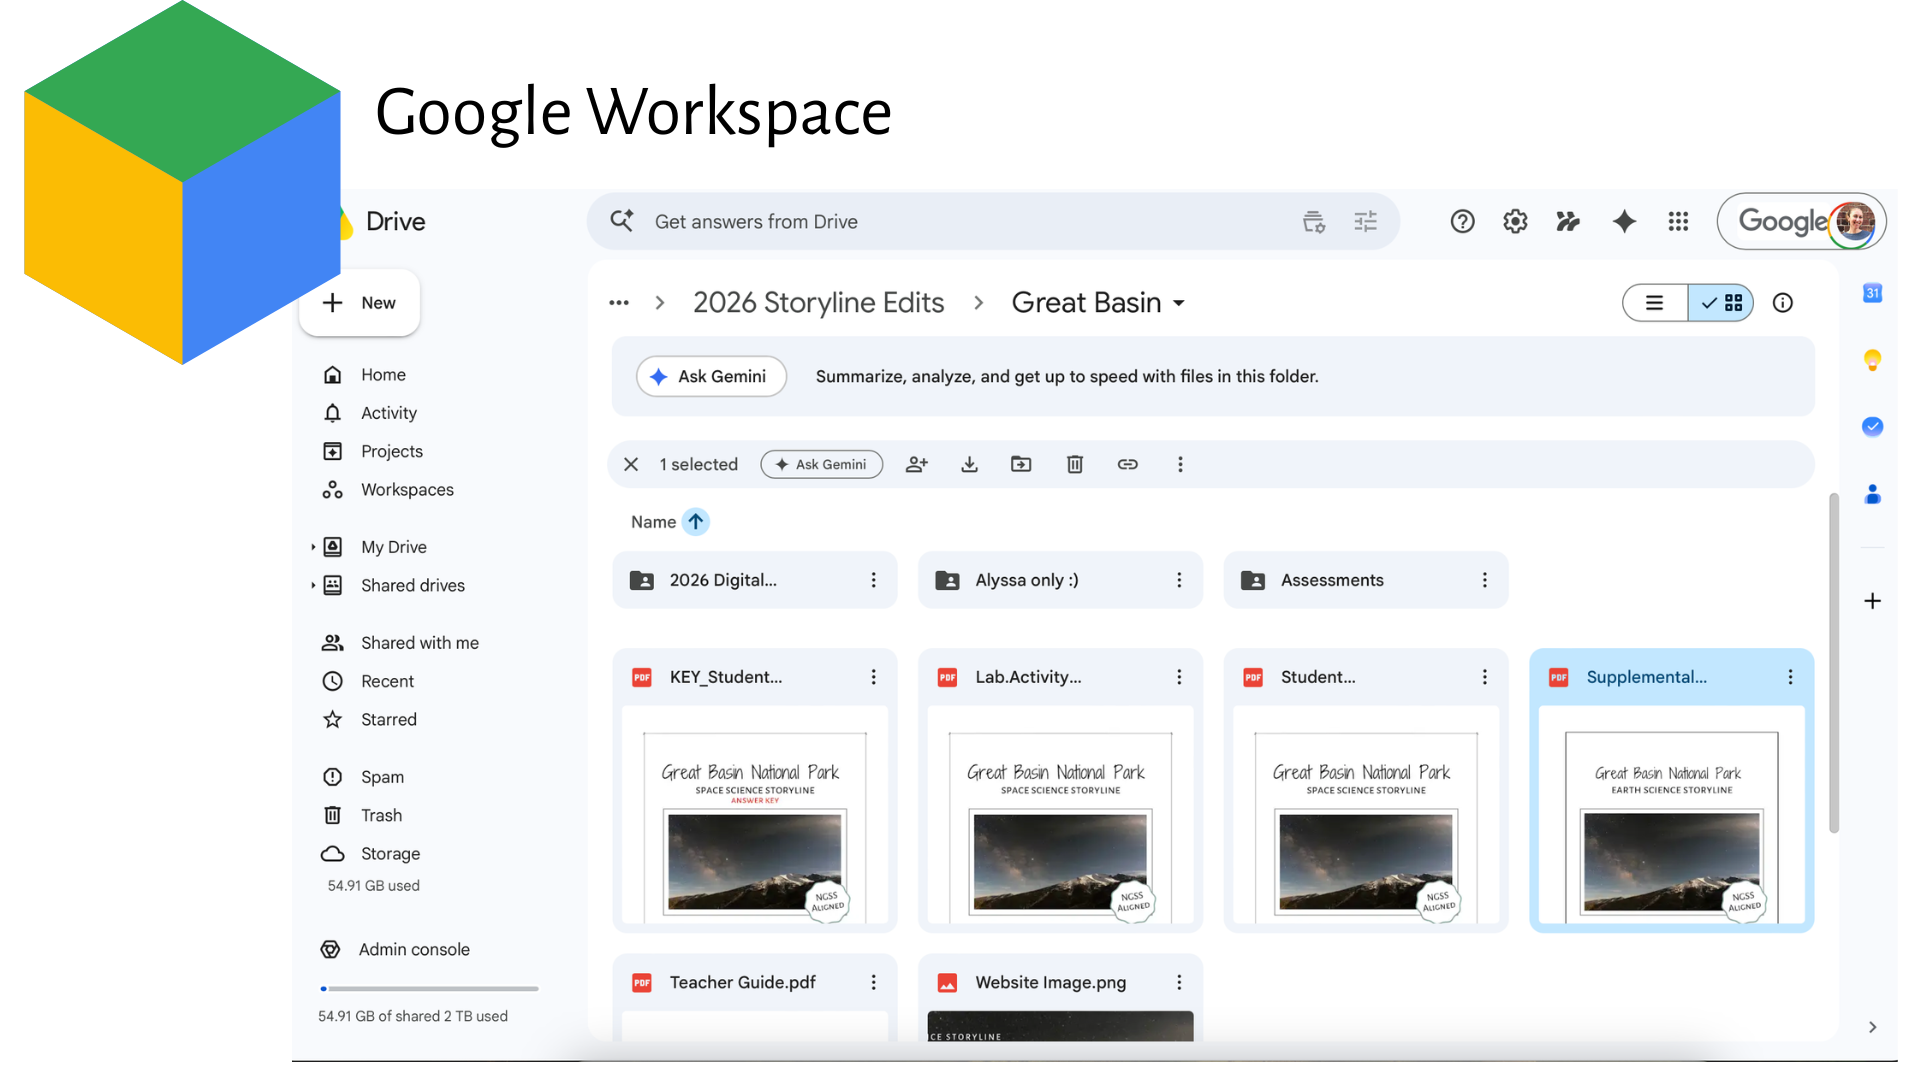
Task: Copy link of selected file
Action: 1128,464
